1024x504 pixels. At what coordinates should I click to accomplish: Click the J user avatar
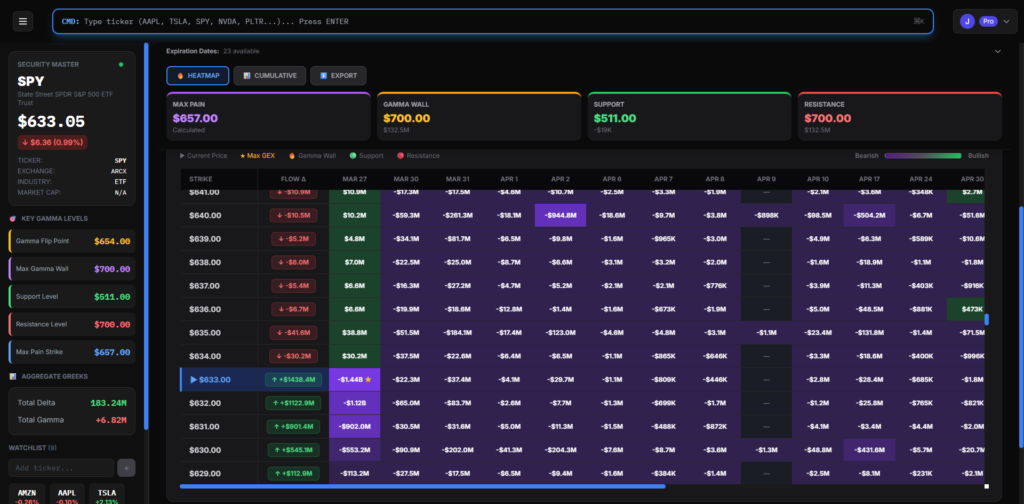click(967, 22)
